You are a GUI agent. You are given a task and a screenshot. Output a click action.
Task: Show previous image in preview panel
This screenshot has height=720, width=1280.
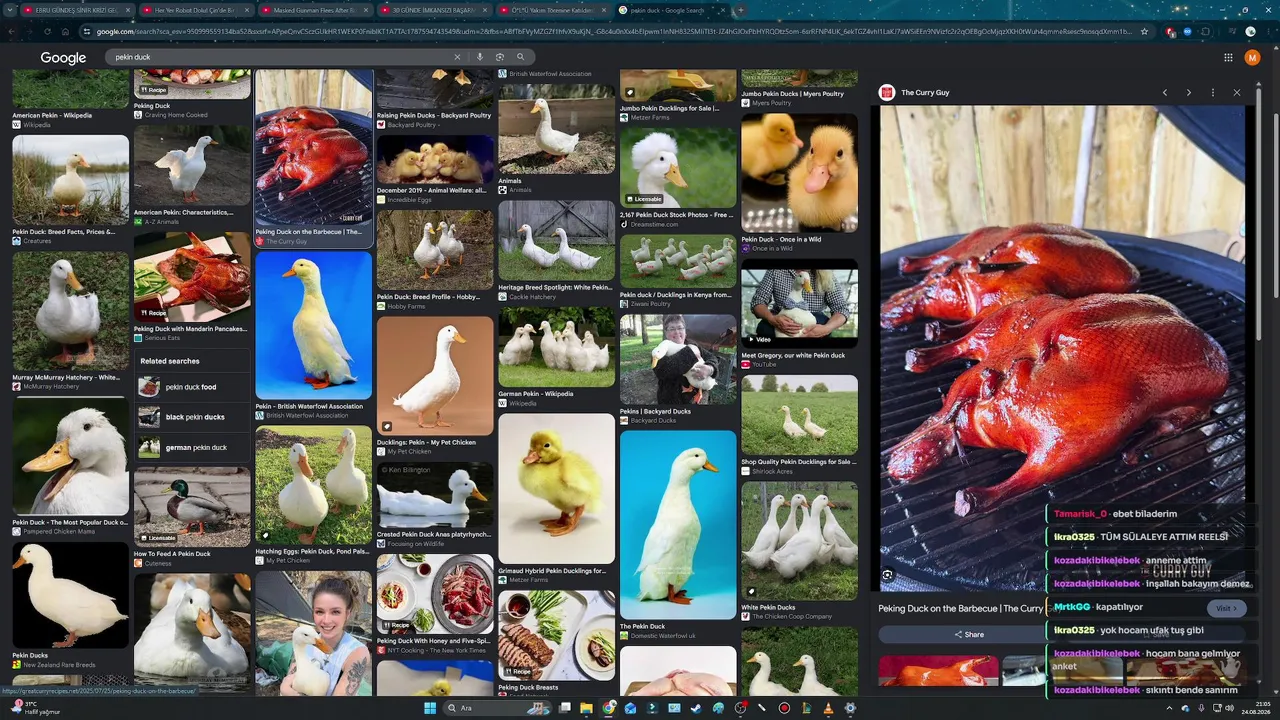point(1165,93)
